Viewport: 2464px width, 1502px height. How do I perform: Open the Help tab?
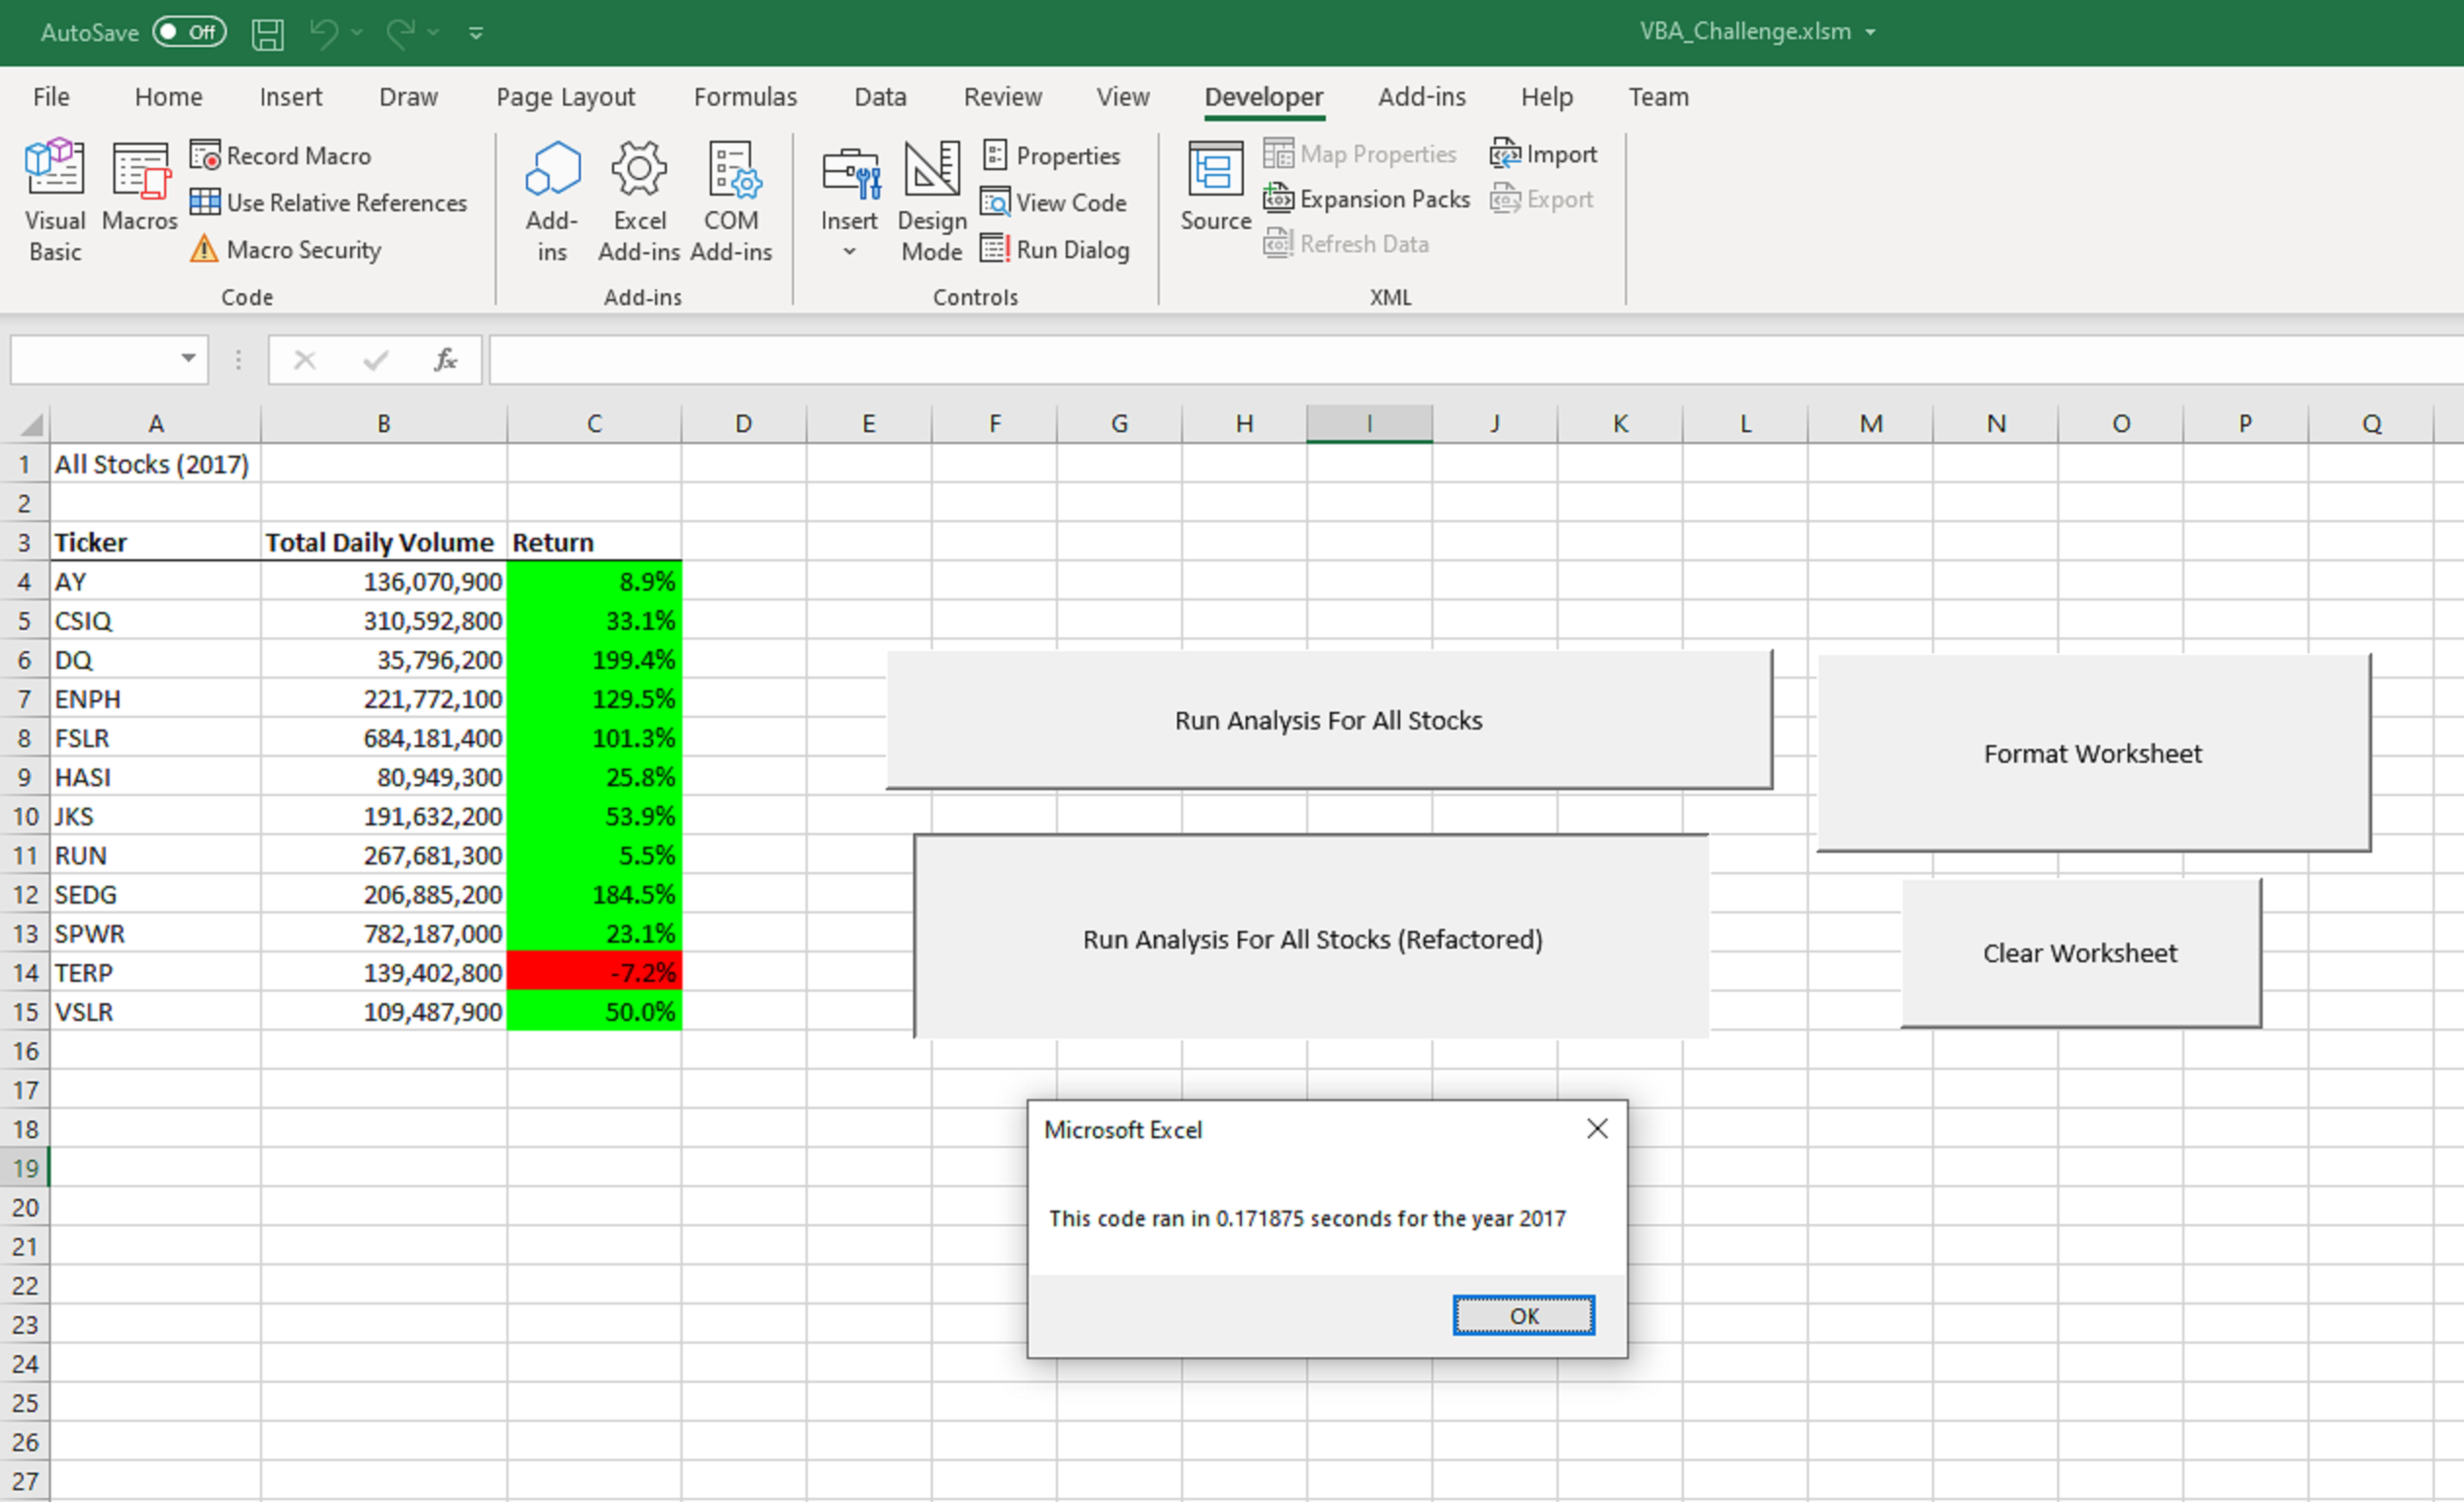coord(1546,97)
